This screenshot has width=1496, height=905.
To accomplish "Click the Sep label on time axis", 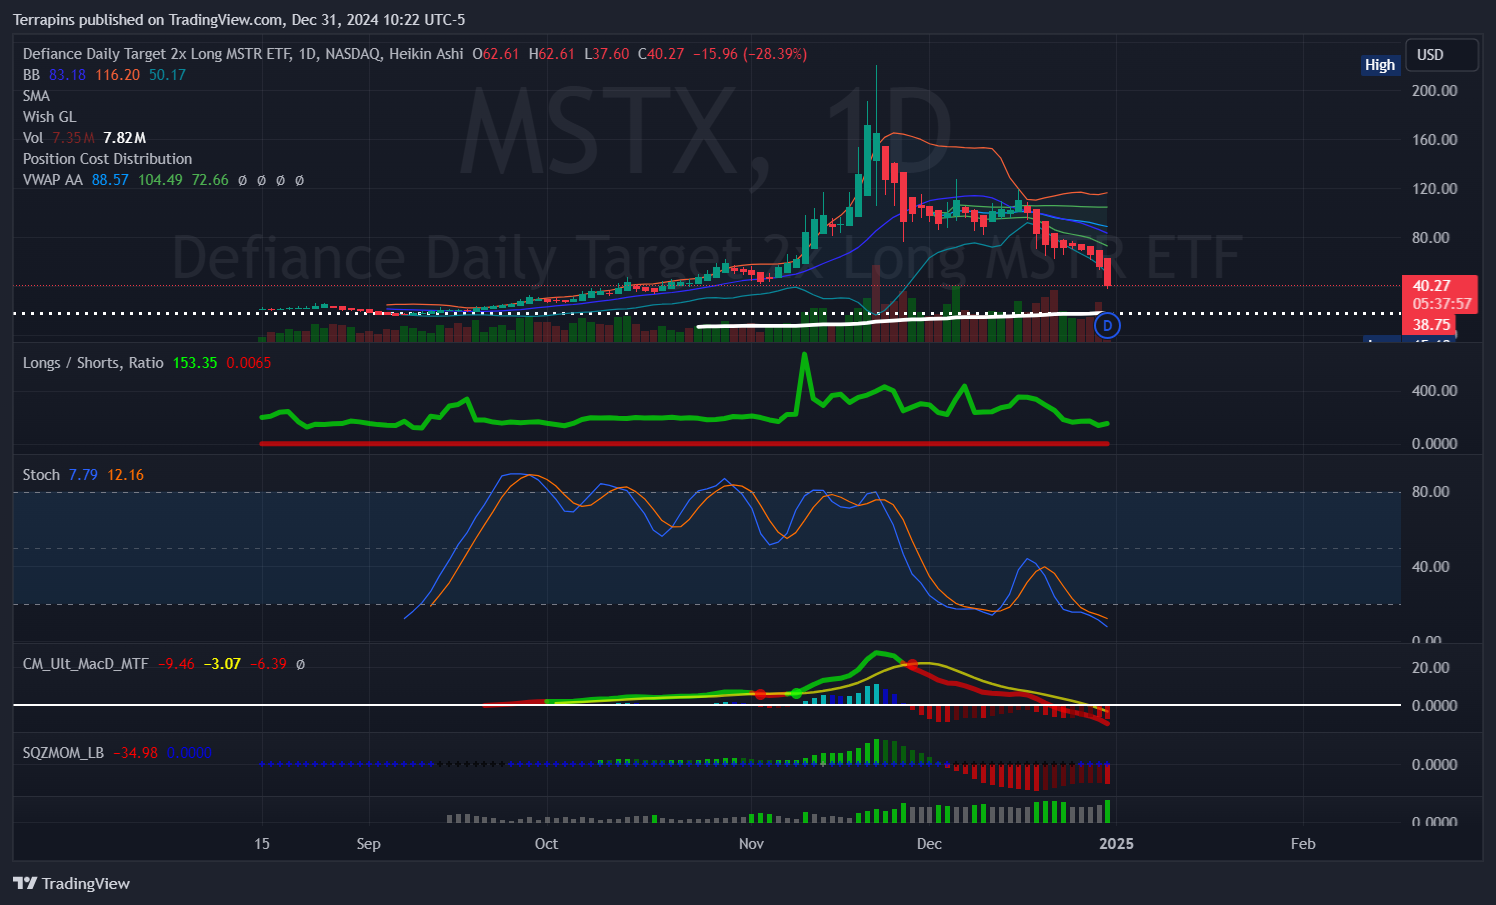I will [368, 844].
